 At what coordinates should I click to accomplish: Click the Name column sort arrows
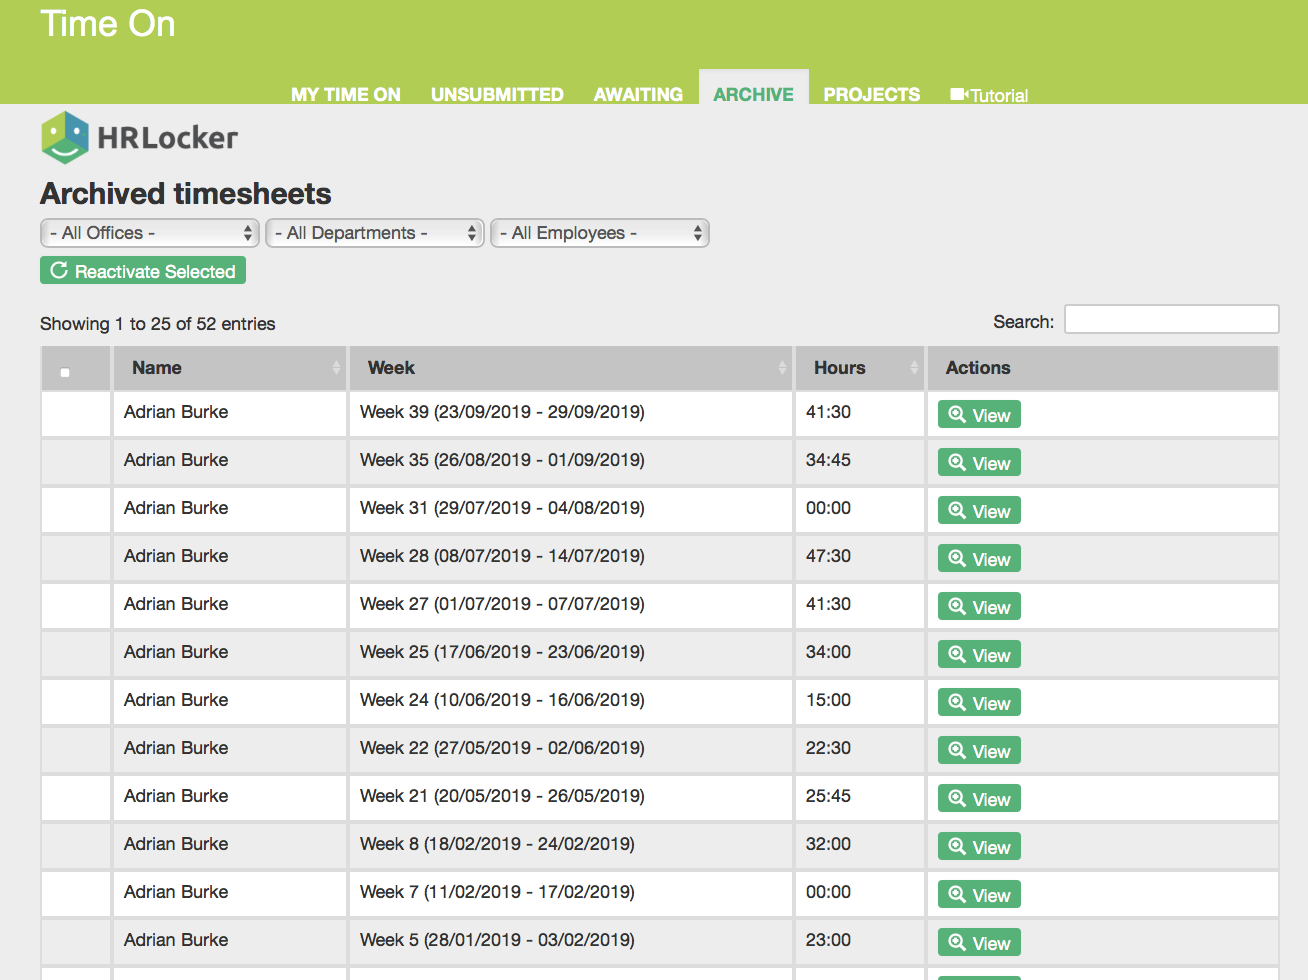tap(336, 368)
